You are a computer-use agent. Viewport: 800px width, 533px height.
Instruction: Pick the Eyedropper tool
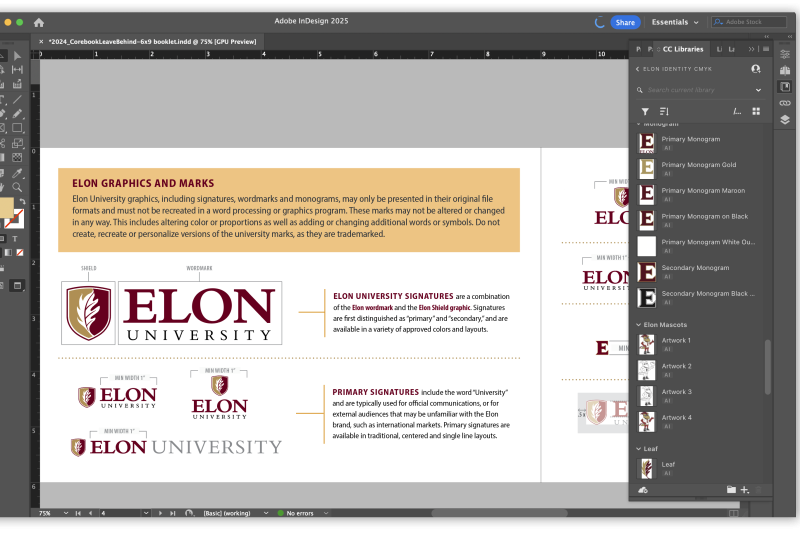(17, 173)
